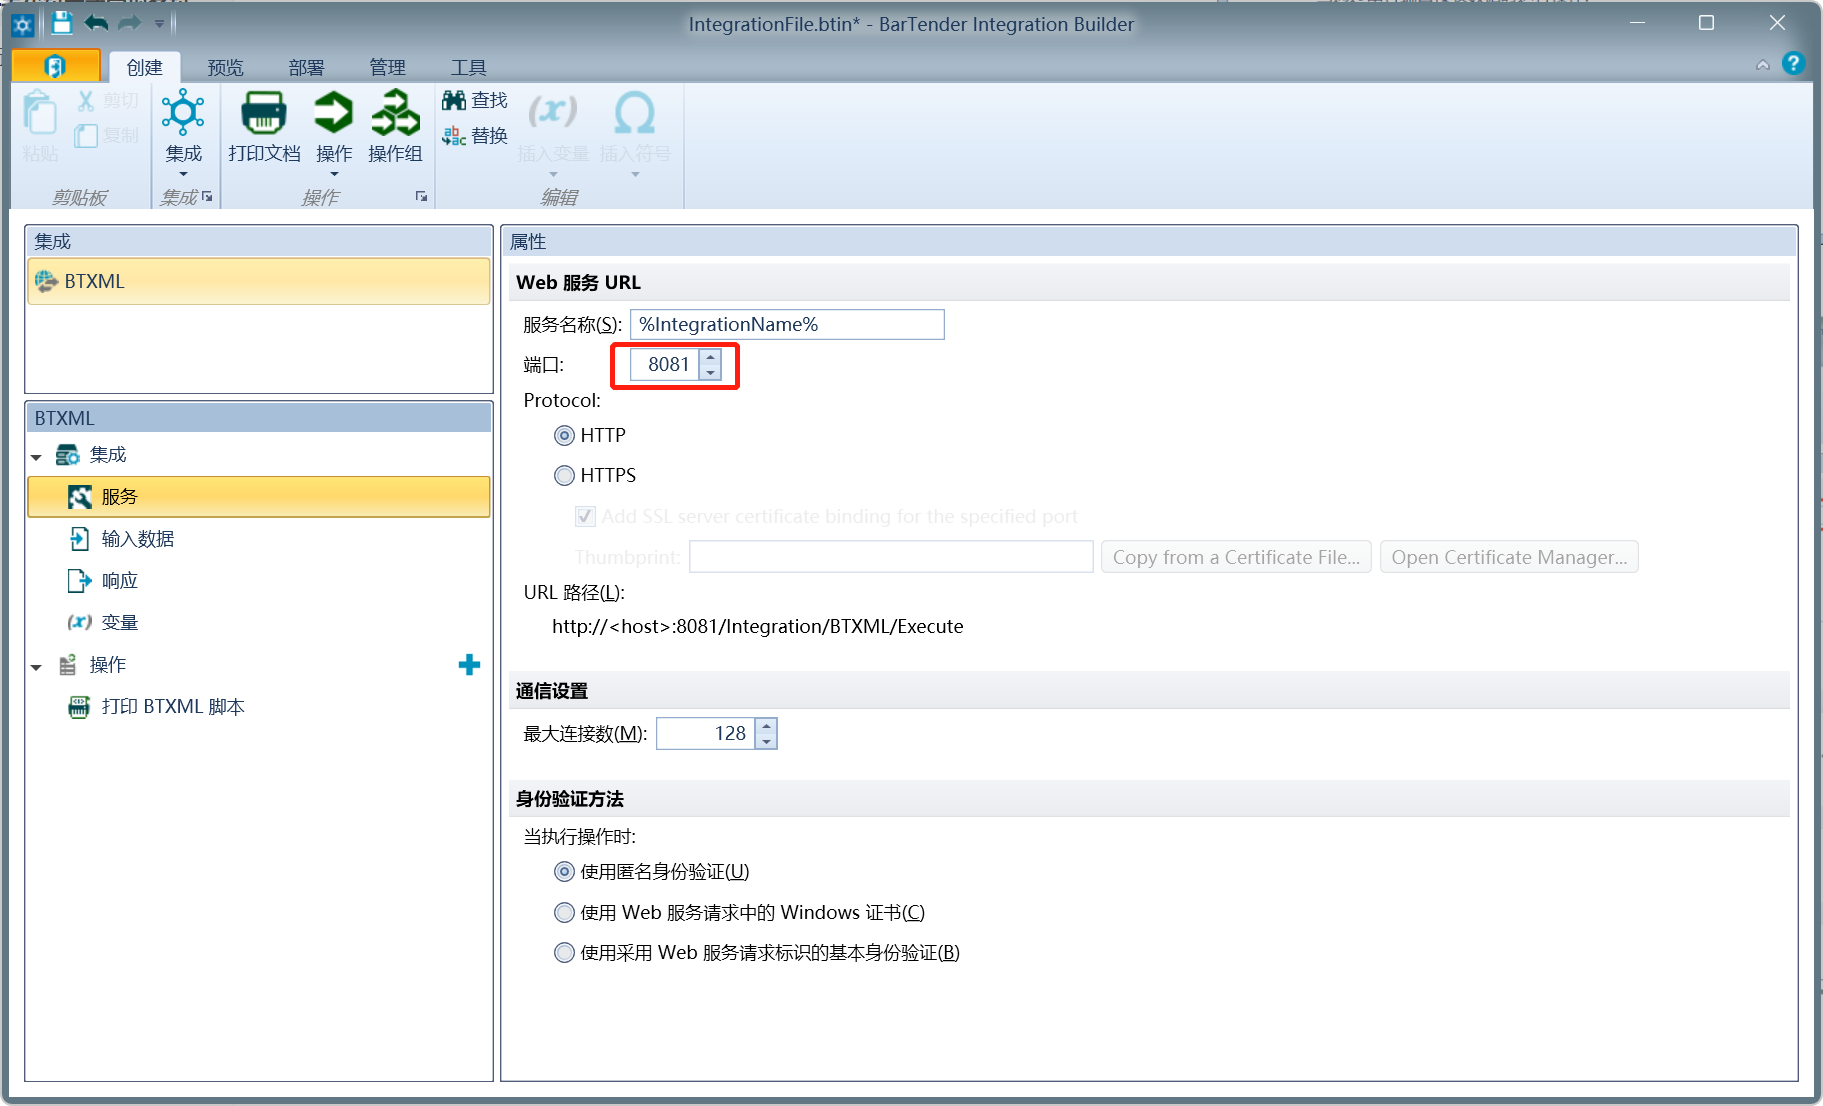Select the Windows 证书 authentication radio button
This screenshot has height=1106, width=1823.
coord(565,912)
